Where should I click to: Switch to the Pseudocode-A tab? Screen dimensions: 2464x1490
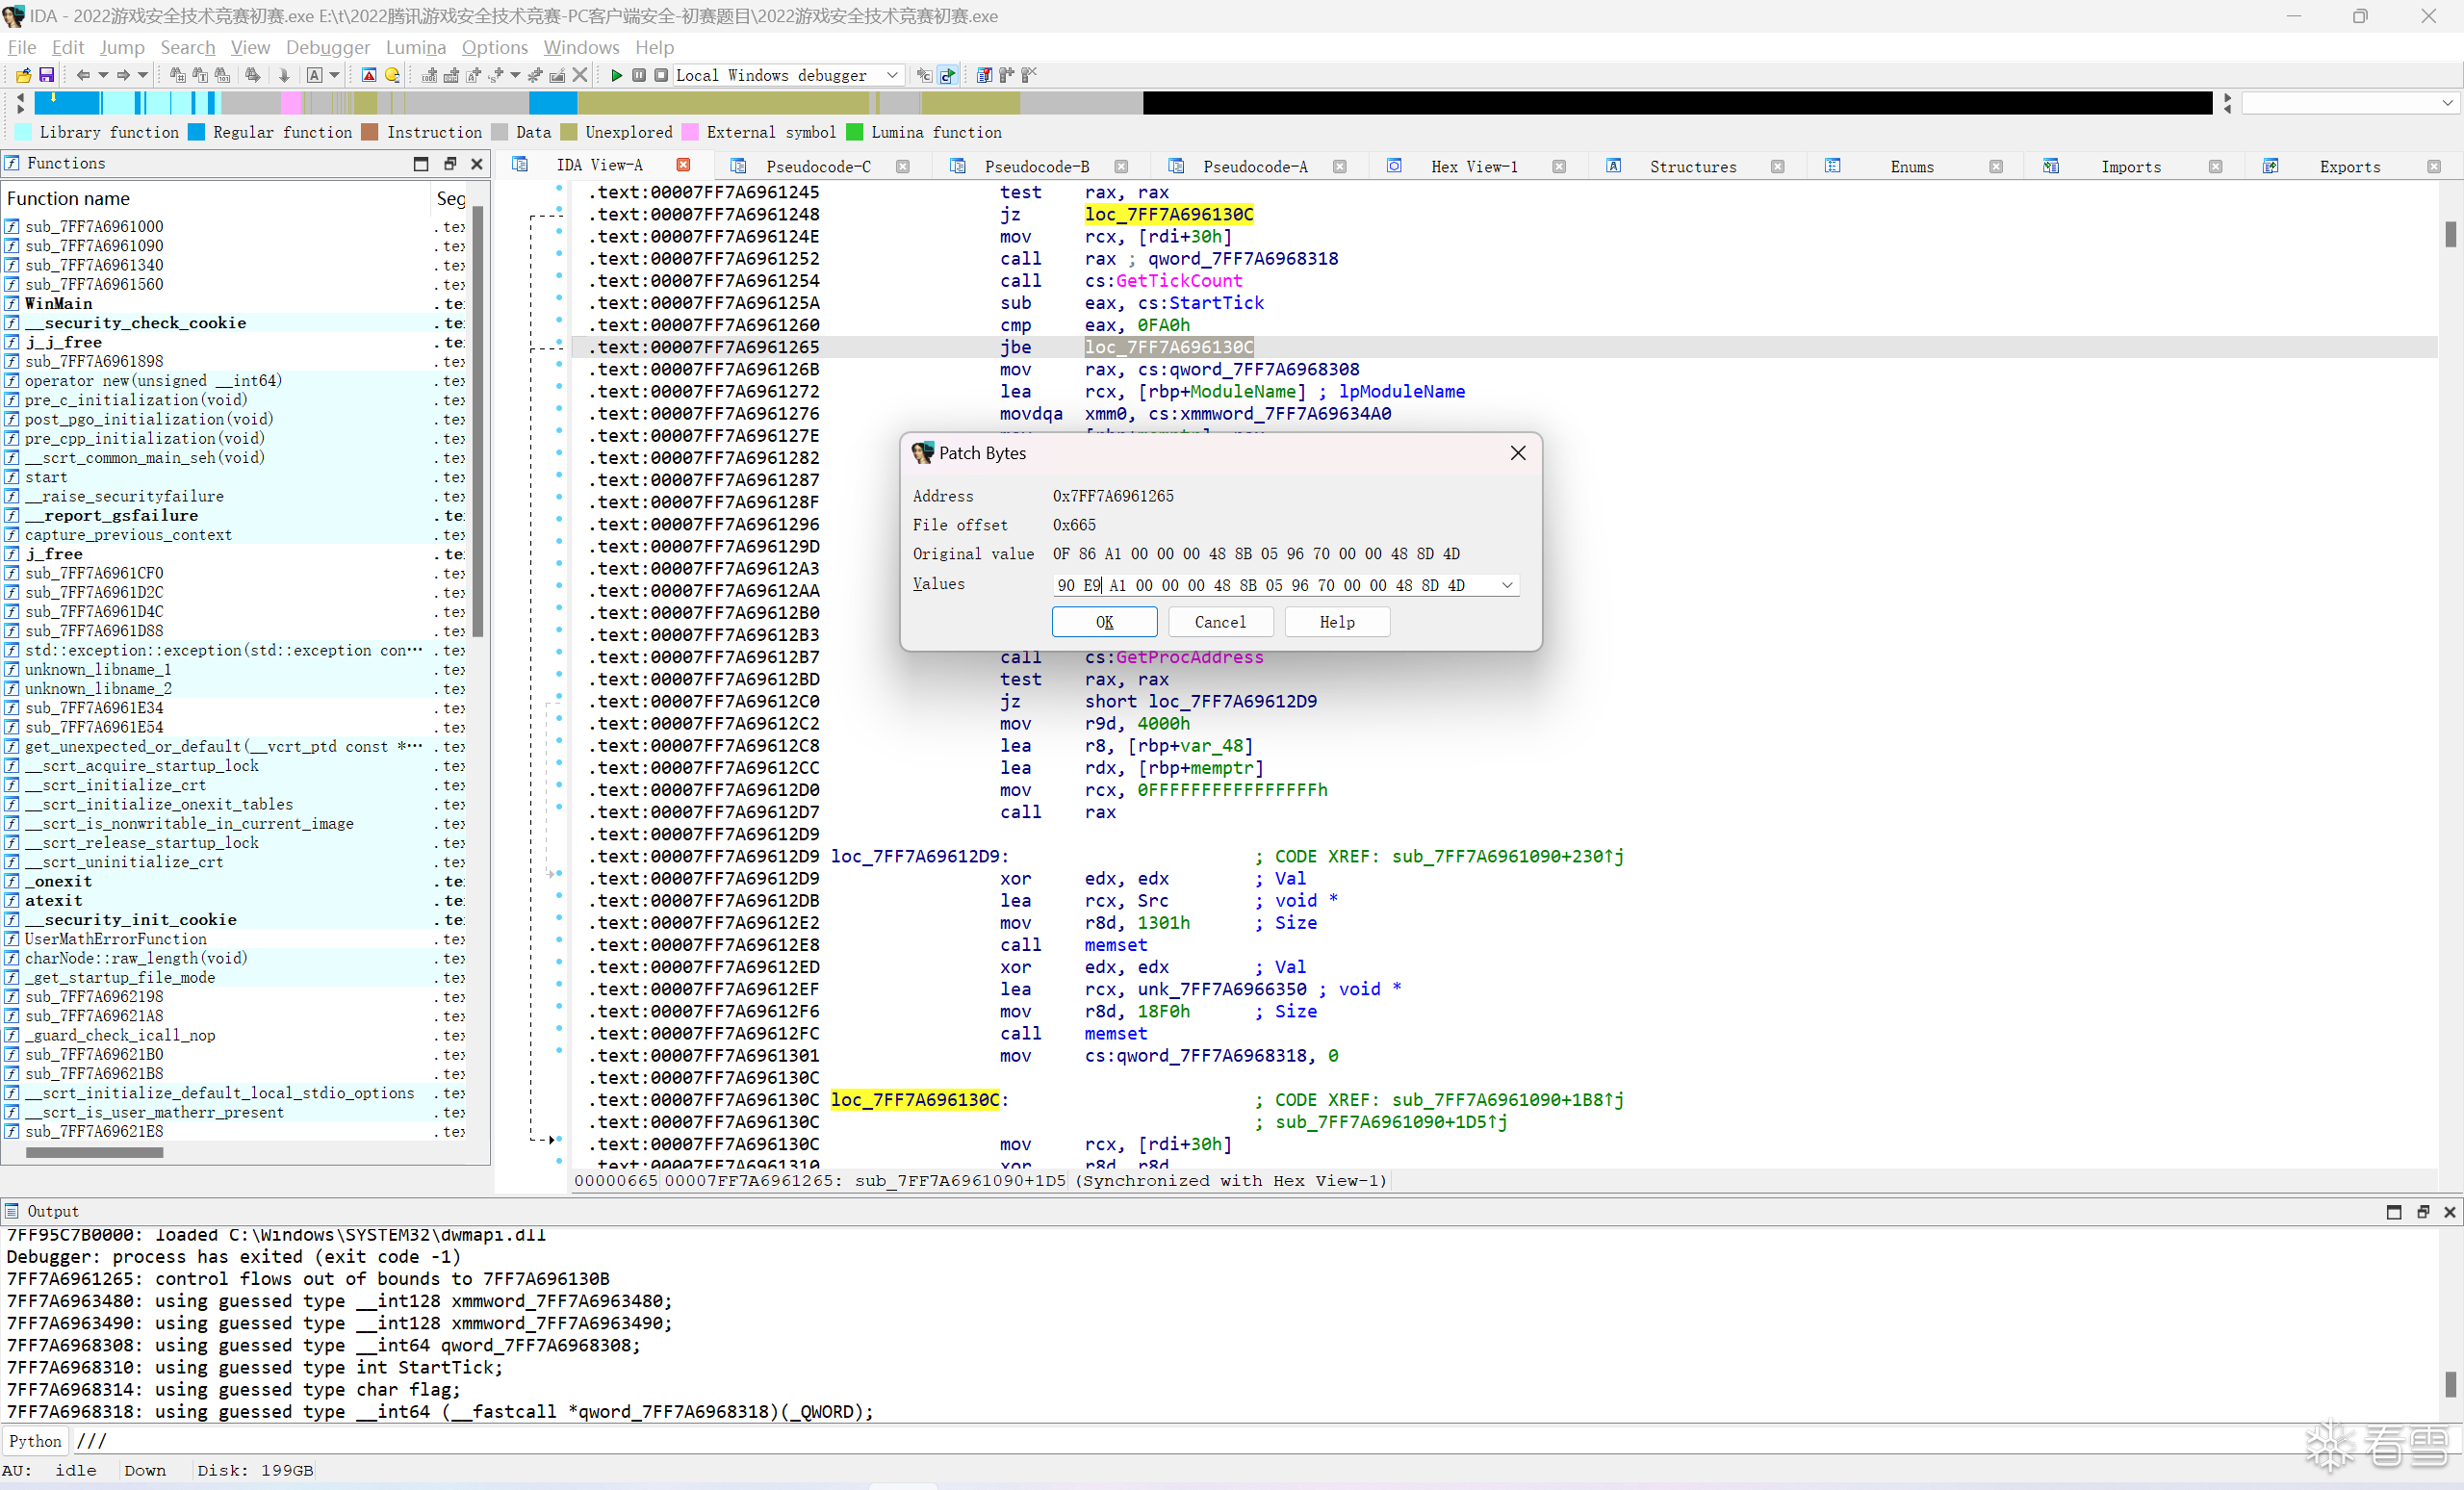1254,166
